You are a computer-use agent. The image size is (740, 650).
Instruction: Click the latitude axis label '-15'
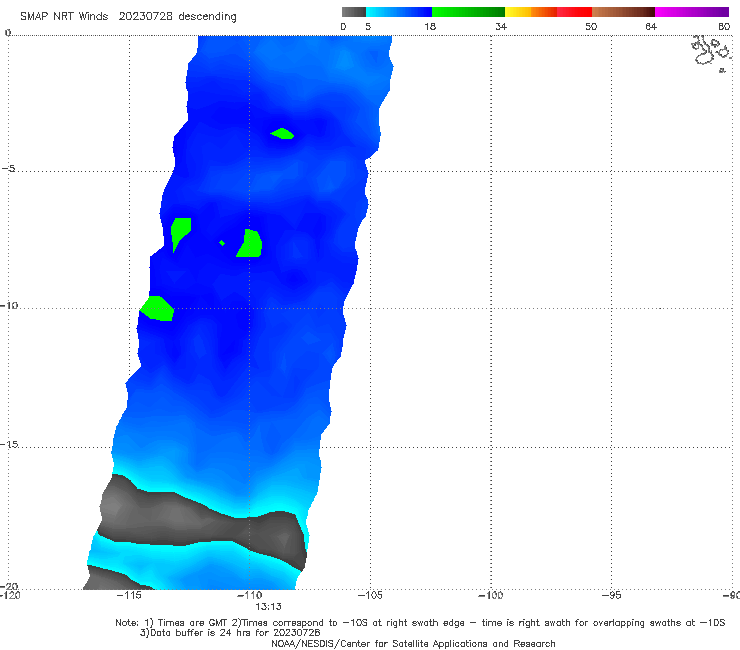pyautogui.click(x=9, y=445)
